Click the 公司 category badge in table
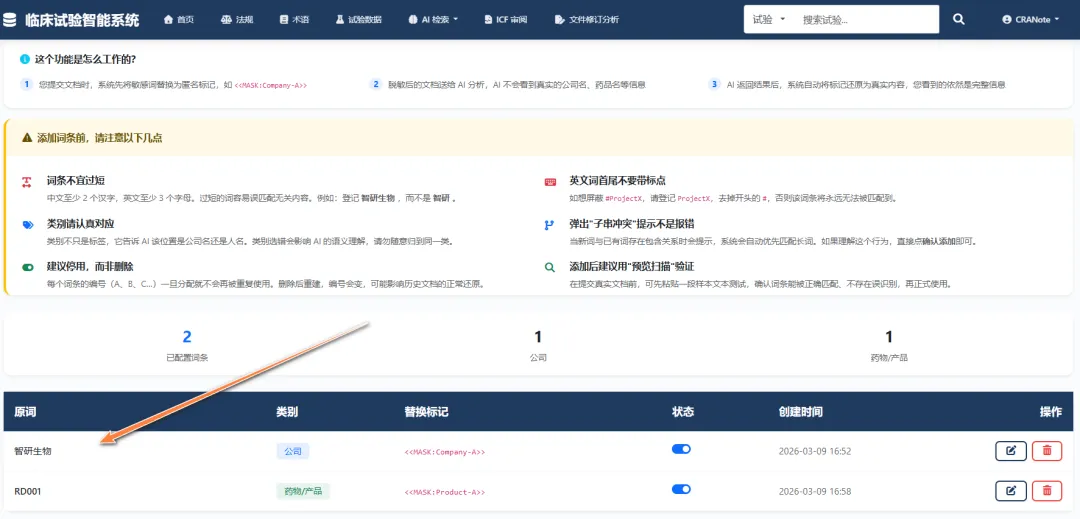 (x=293, y=452)
